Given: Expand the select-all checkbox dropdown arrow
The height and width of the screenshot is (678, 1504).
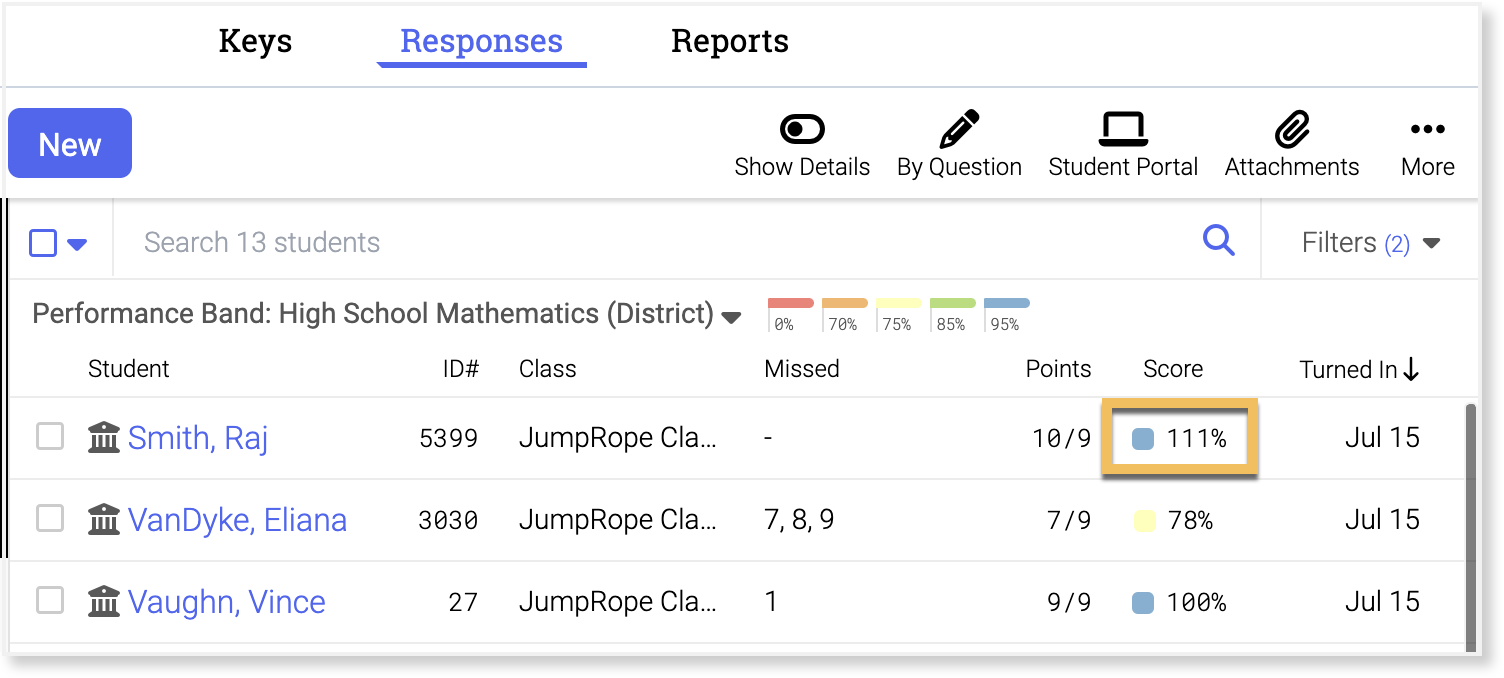Looking at the screenshot, I should click(77, 244).
